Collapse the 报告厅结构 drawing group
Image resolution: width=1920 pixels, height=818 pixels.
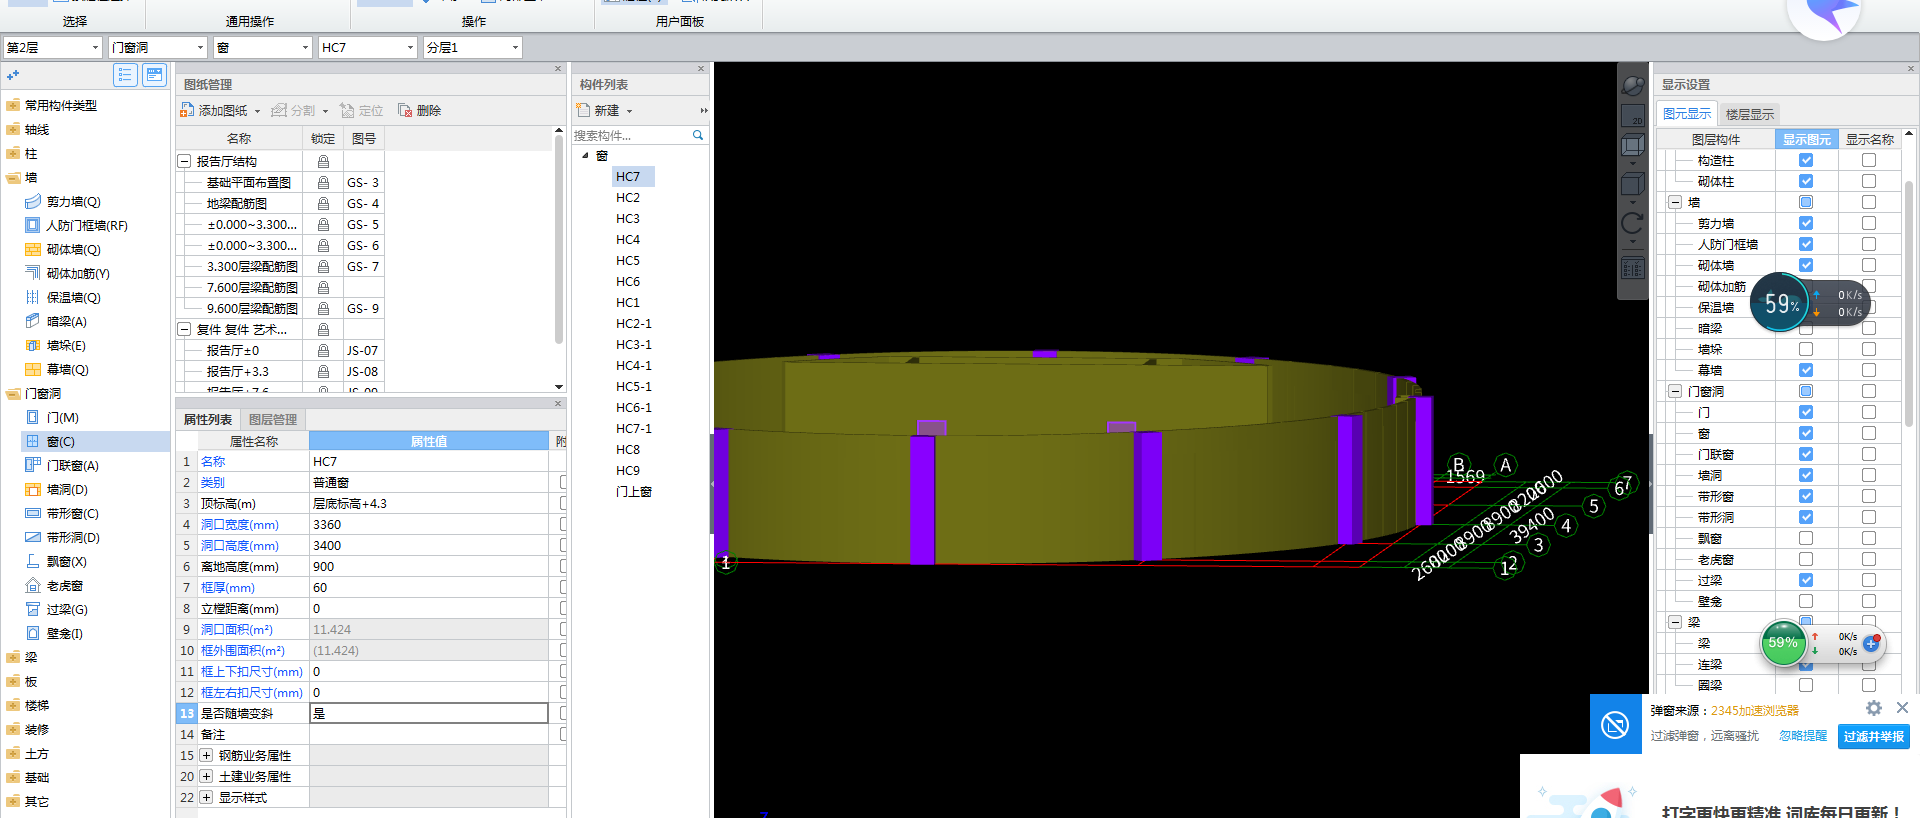(184, 161)
